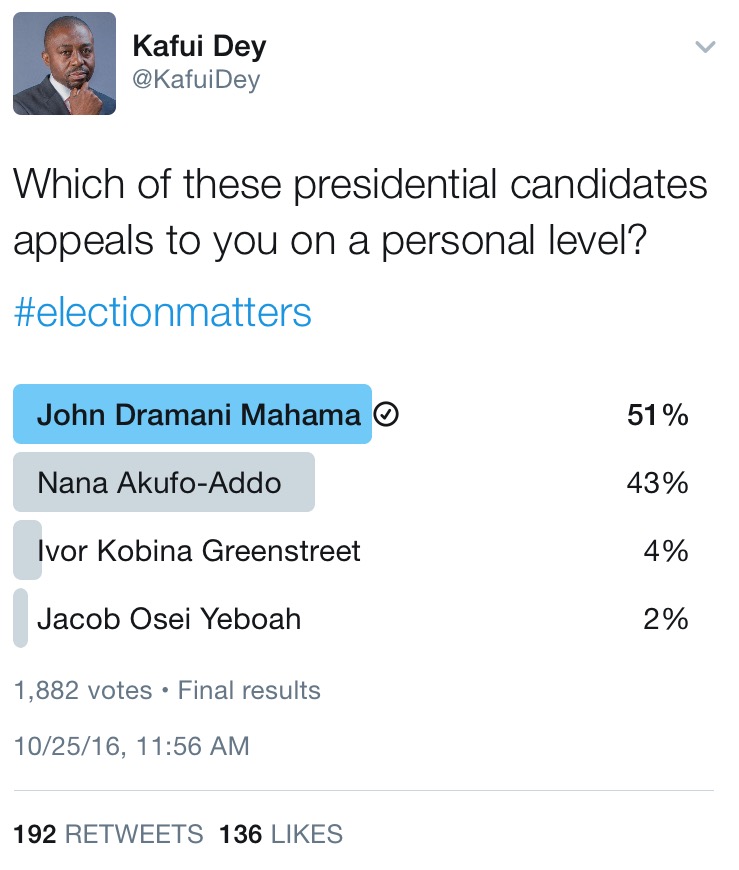Click the 1,882 votes count
The height and width of the screenshot is (870, 739).
[83, 690]
